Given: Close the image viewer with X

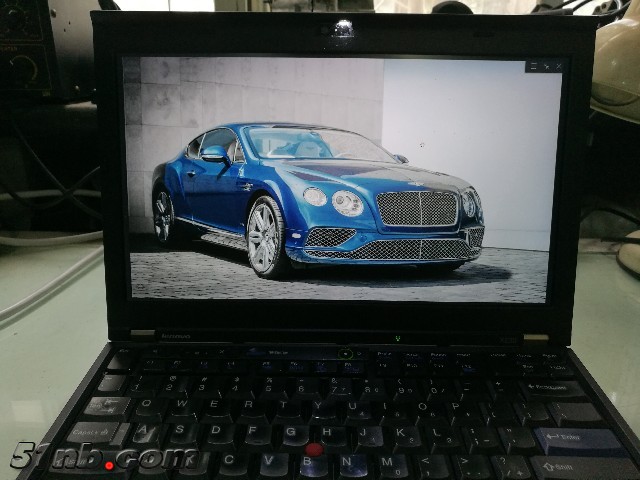Looking at the screenshot, I should pos(558,66).
